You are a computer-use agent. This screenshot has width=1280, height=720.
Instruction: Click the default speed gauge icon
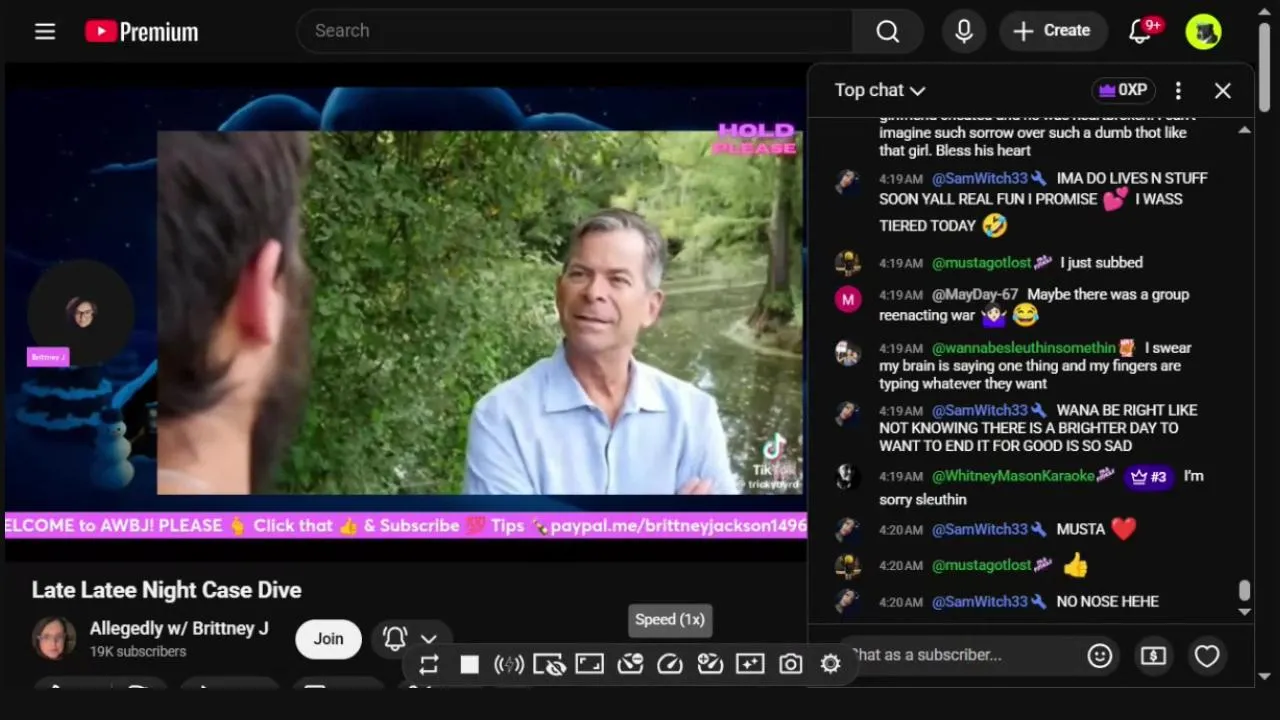[670, 664]
